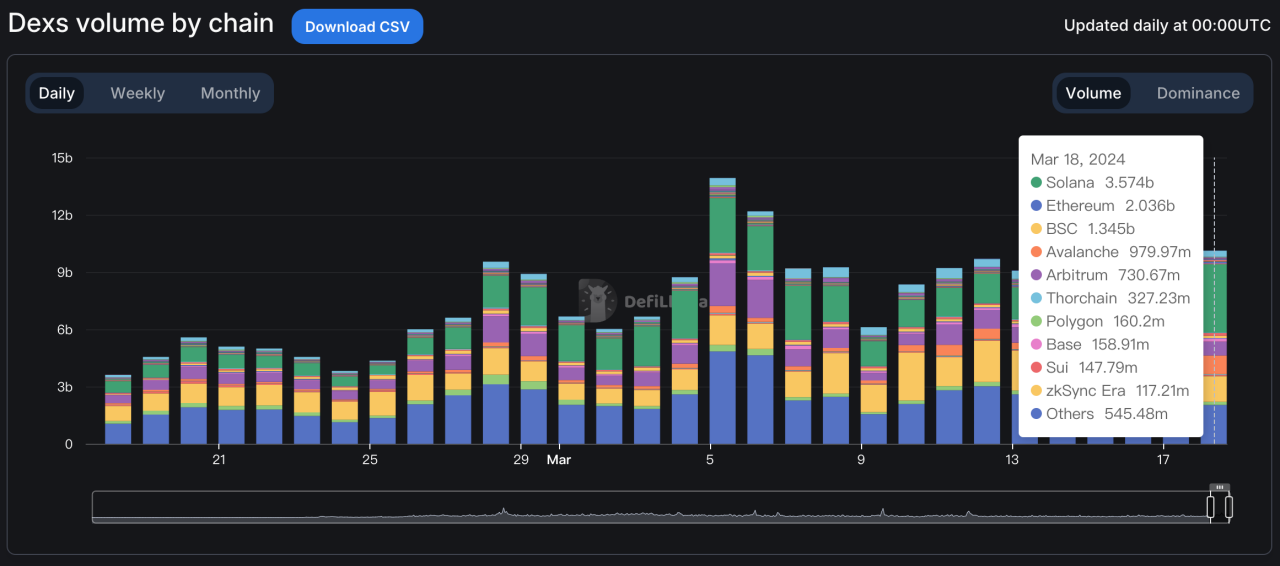Click the 'Mar' x-axis label
Viewport: 1280px width, 566px height.
click(x=559, y=460)
